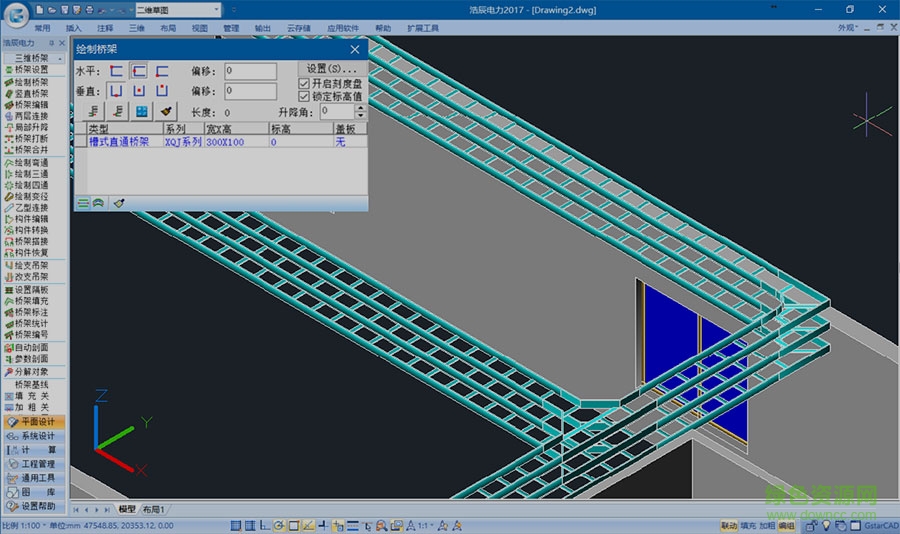Open the 视图 ribbon tab
The width and height of the screenshot is (900, 534).
click(x=200, y=29)
